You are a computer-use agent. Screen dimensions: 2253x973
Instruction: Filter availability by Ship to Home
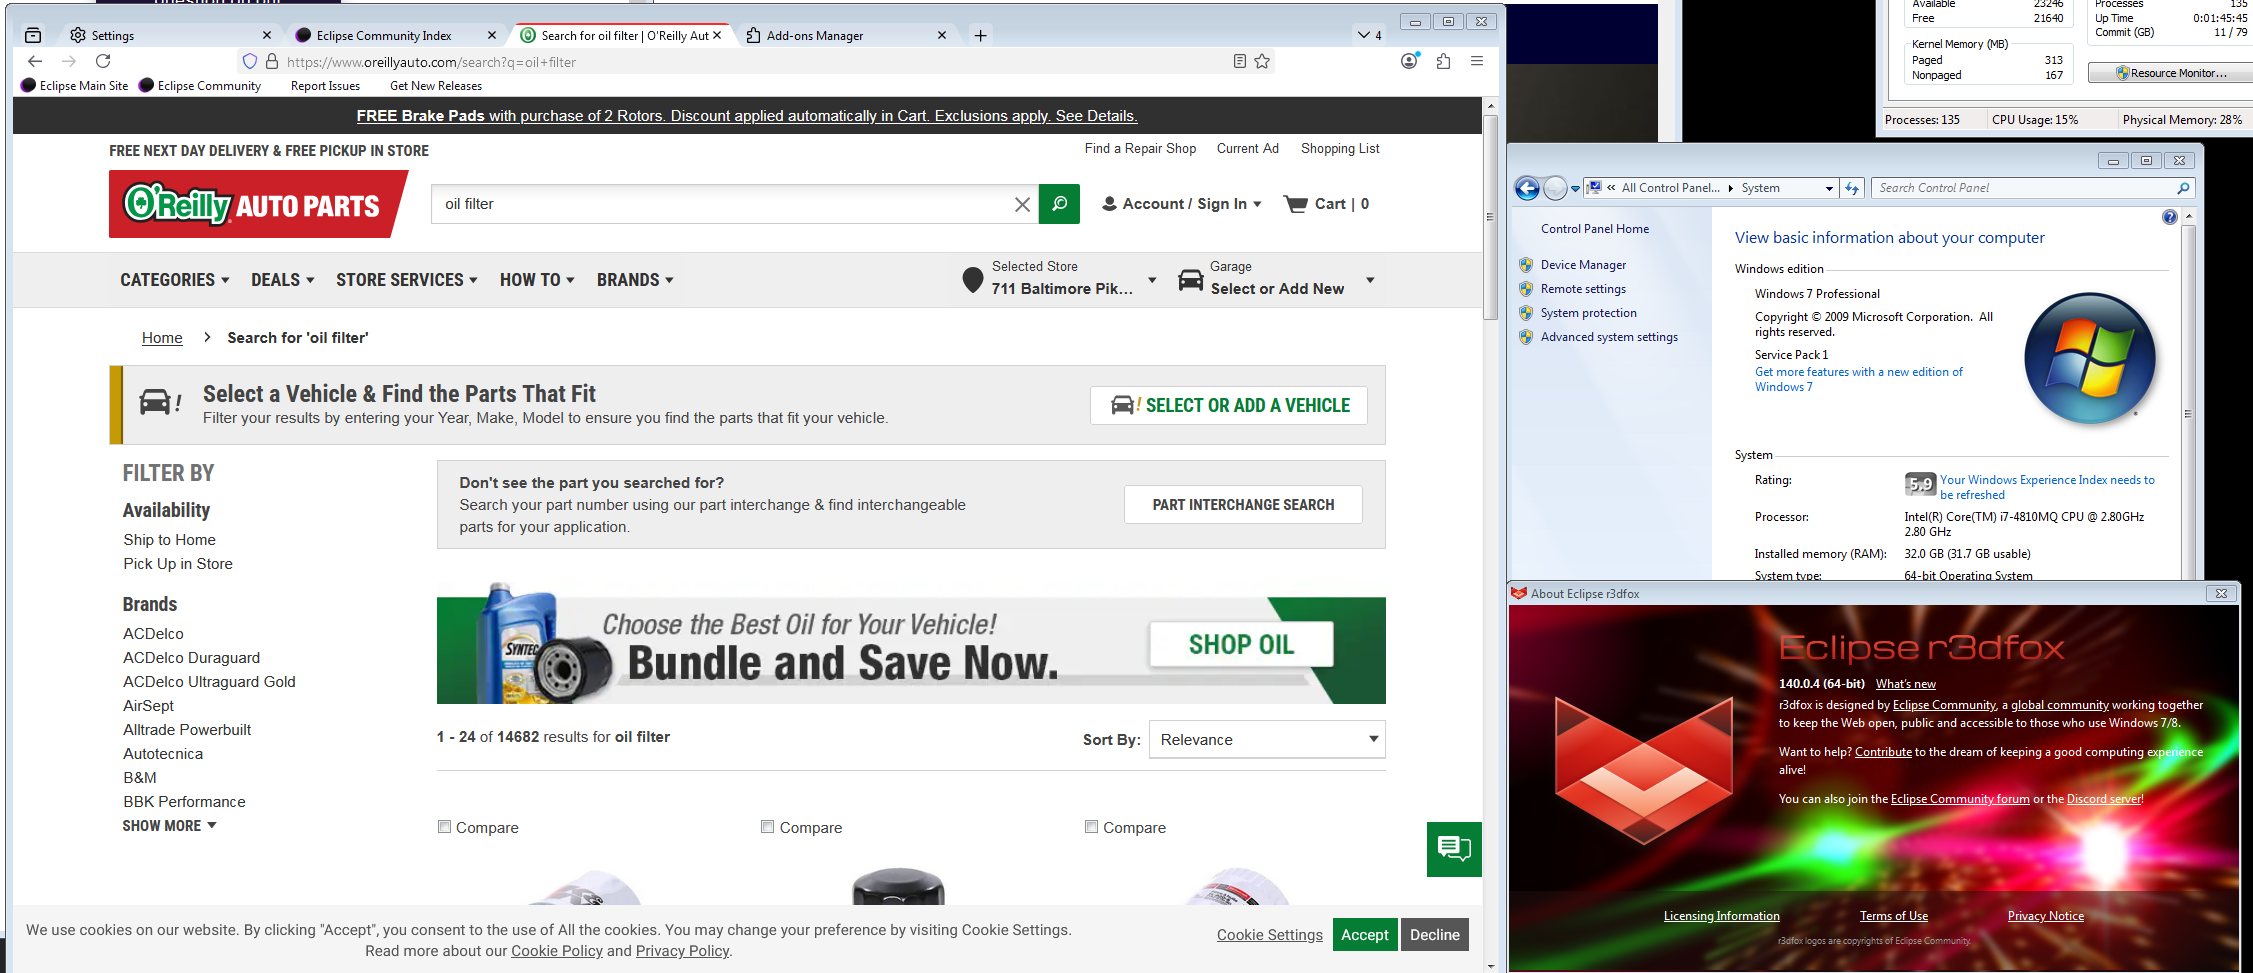169,540
